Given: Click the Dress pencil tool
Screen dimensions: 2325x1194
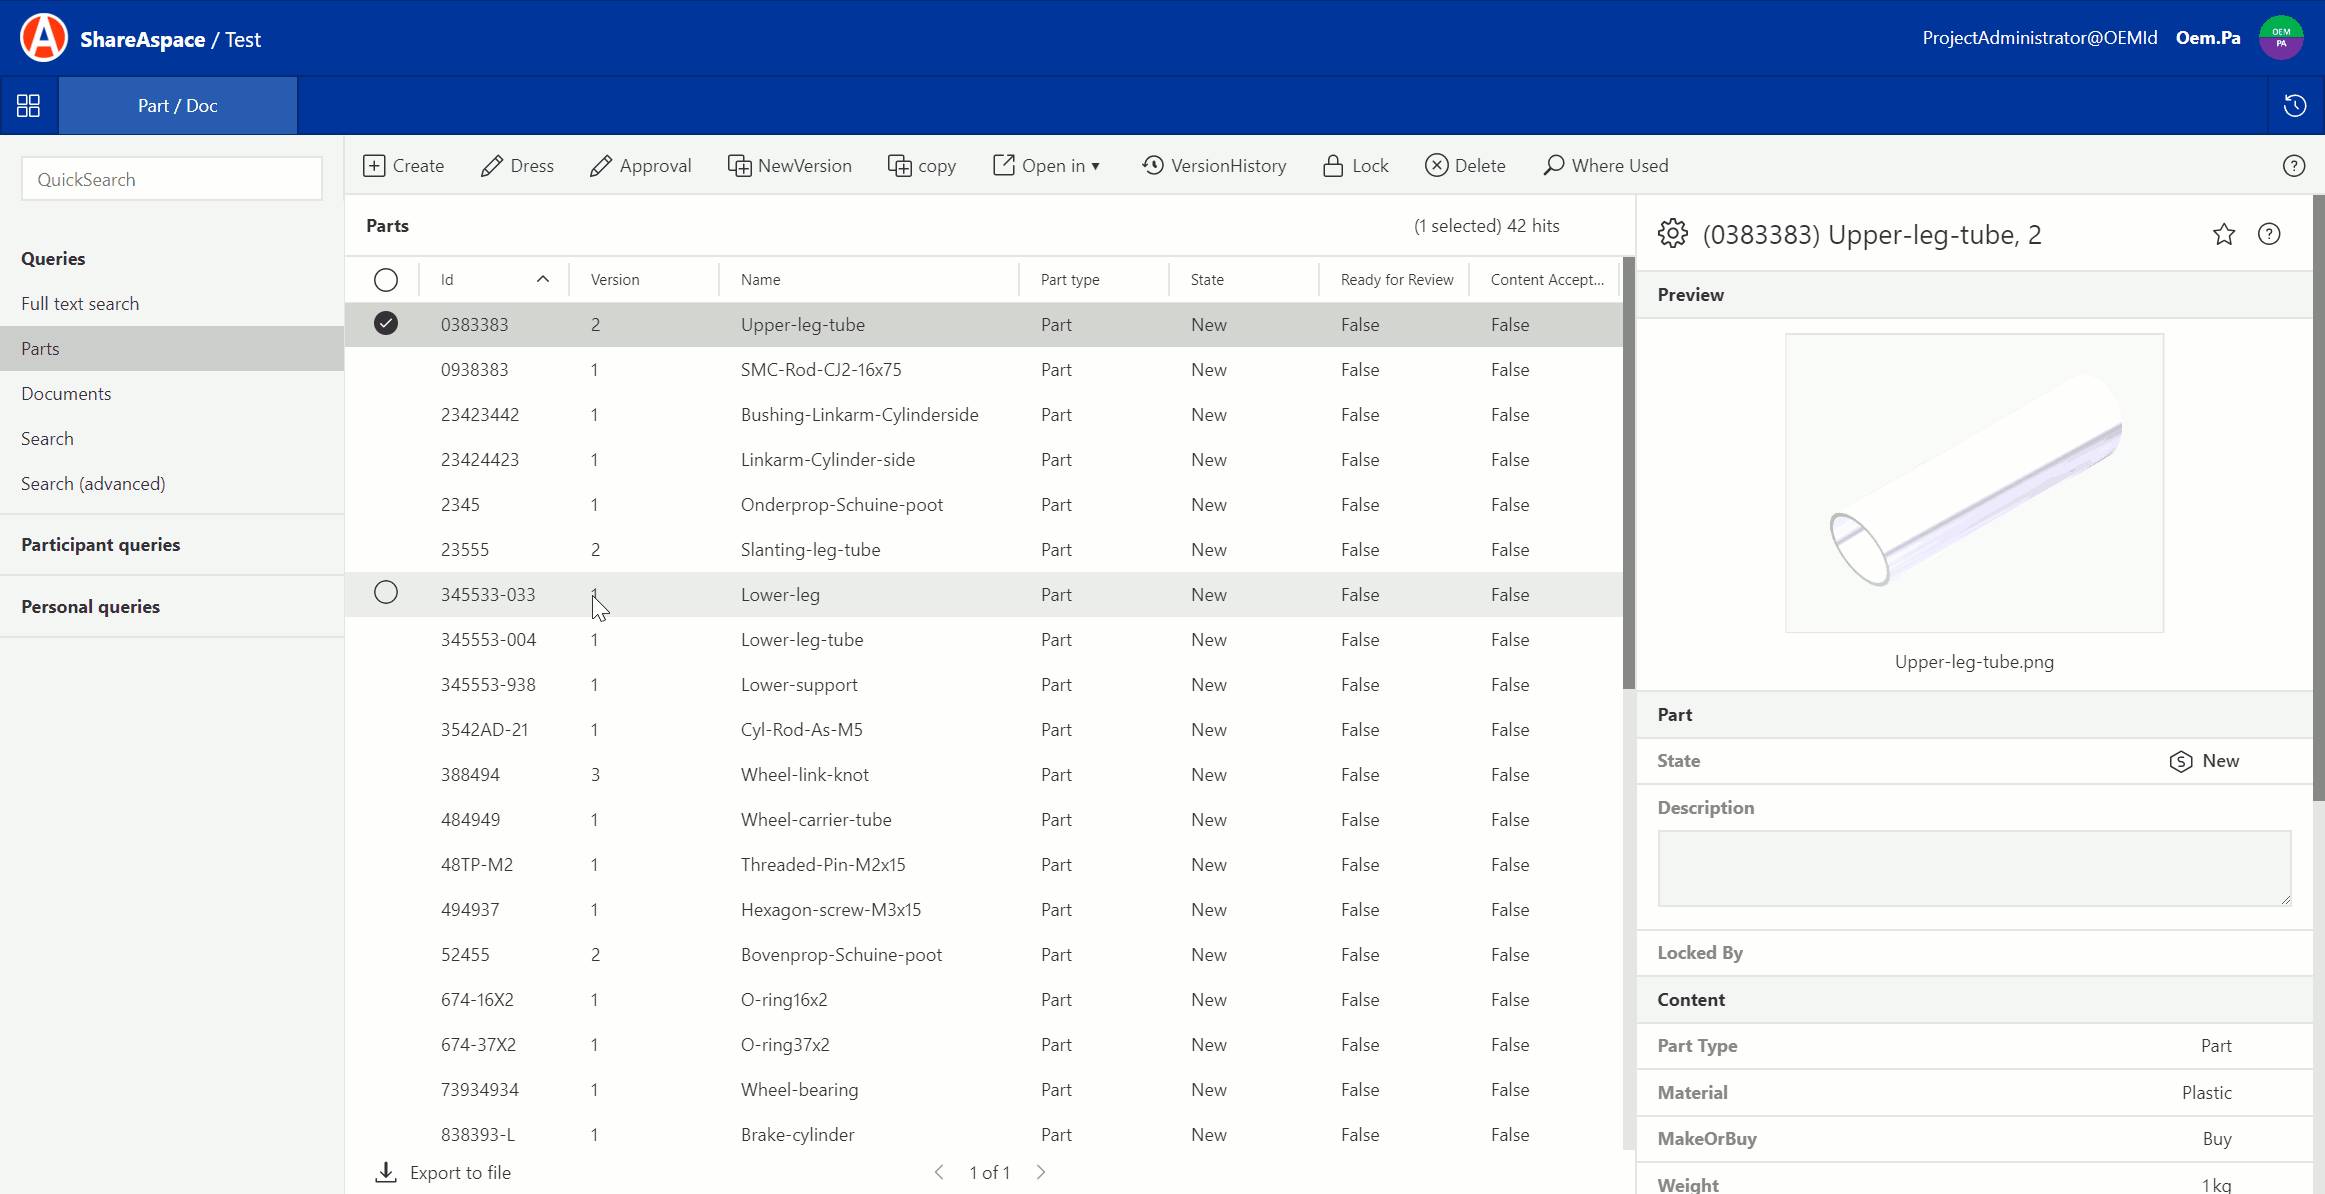Looking at the screenshot, I should (517, 166).
